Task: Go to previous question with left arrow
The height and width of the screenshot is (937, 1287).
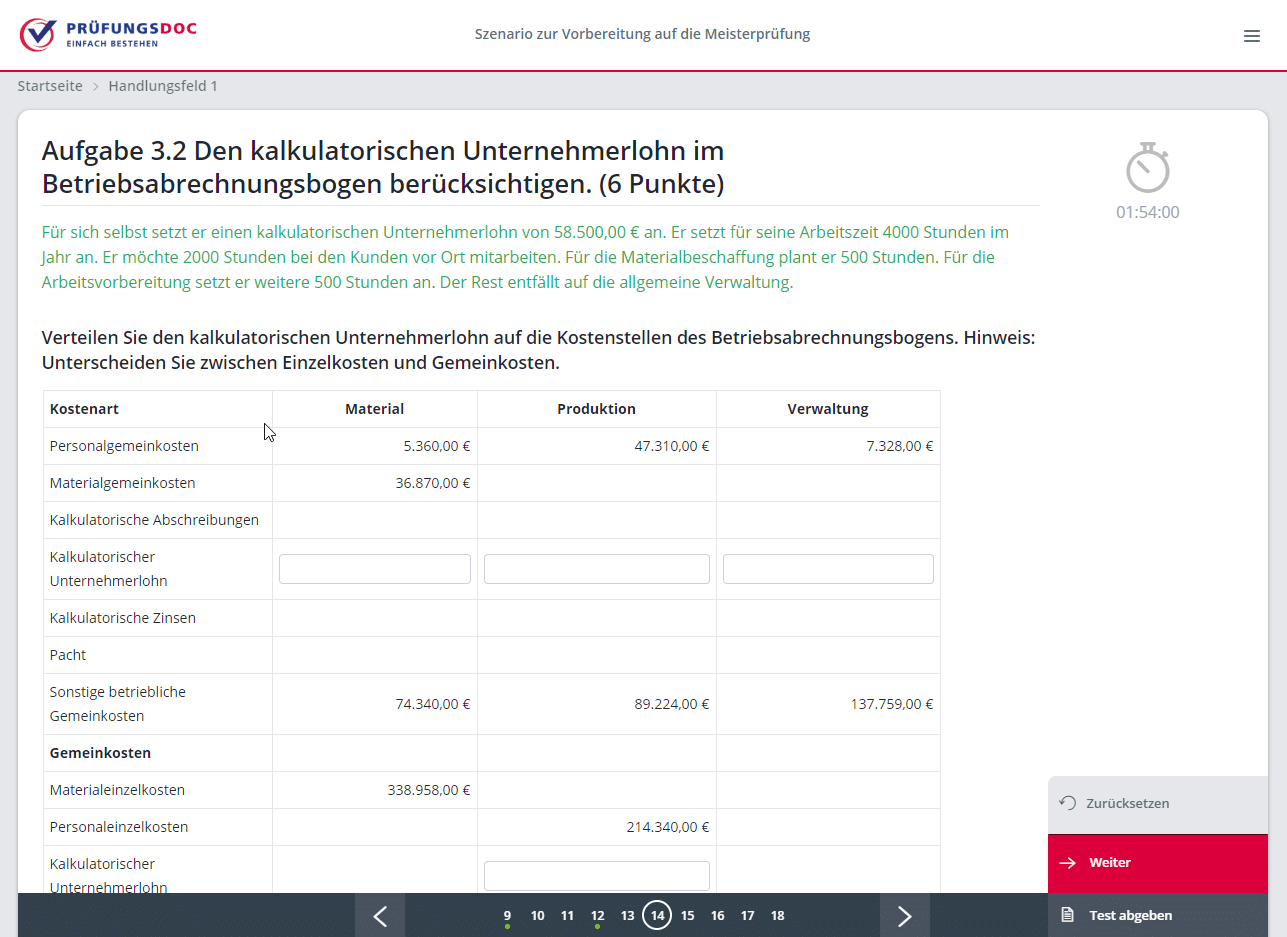Action: [x=380, y=915]
